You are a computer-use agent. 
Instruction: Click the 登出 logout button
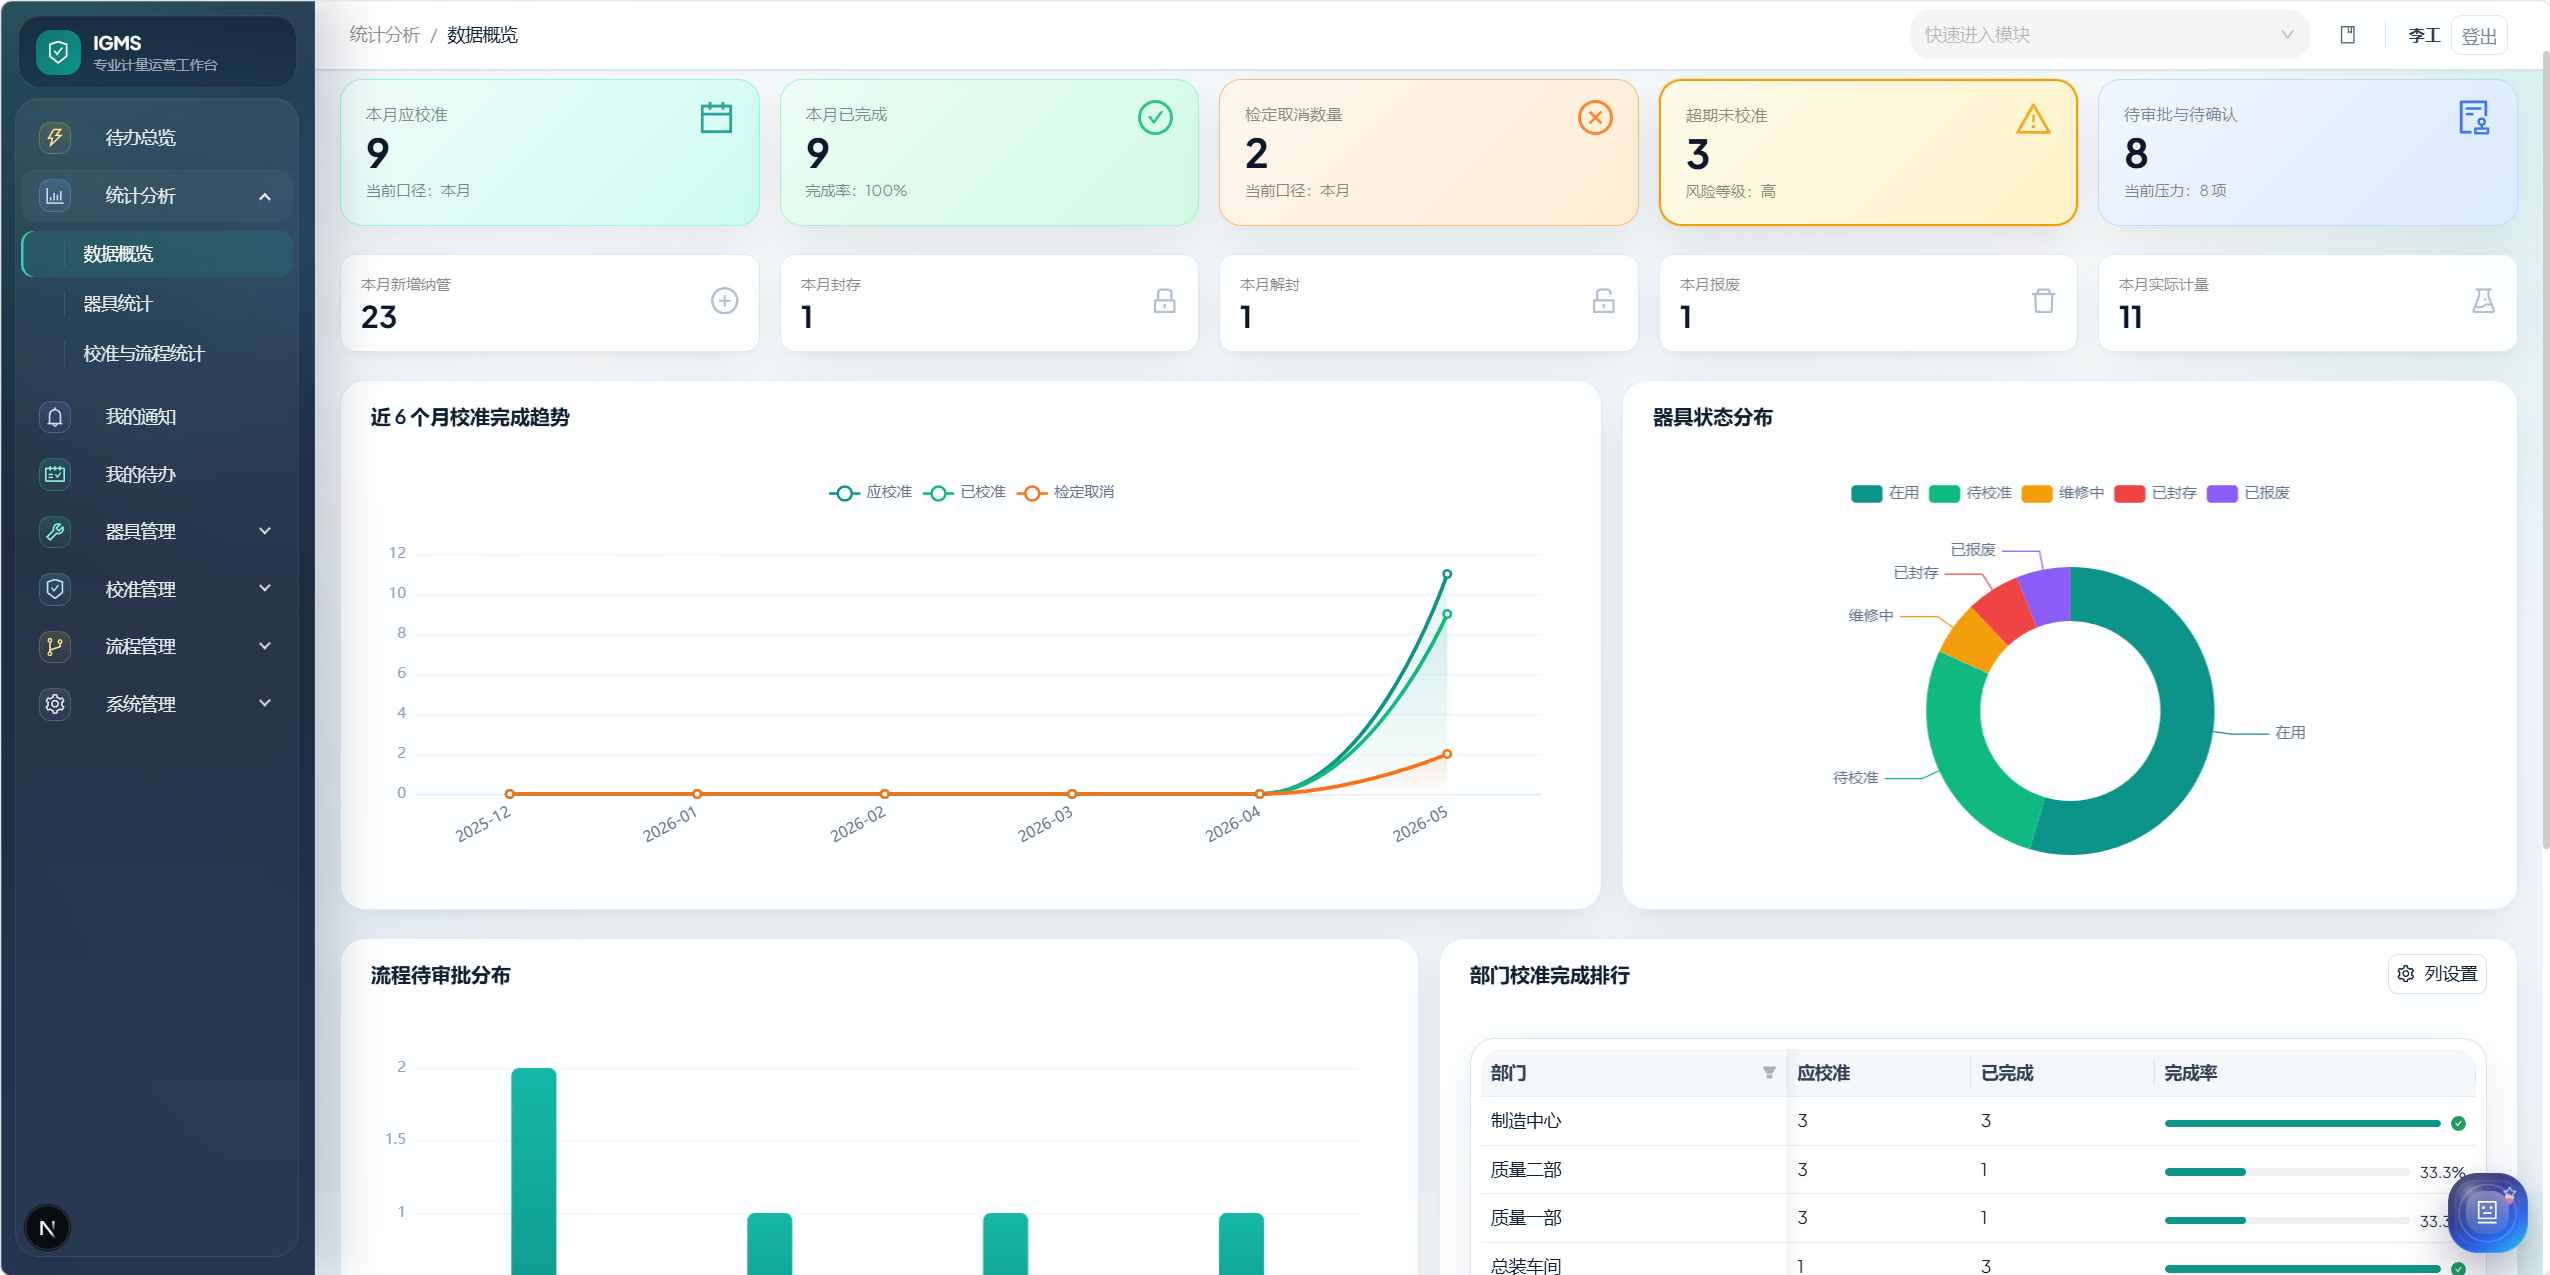[2479, 36]
